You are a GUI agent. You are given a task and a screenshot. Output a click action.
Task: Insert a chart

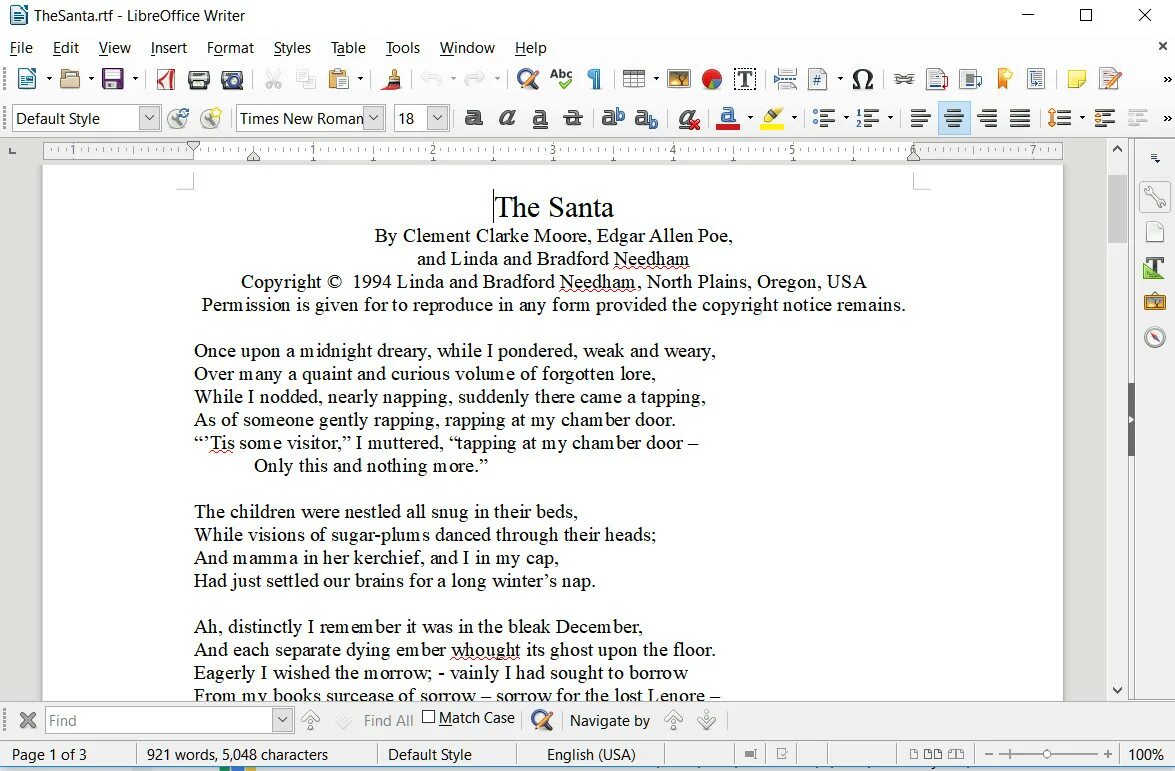click(712, 79)
